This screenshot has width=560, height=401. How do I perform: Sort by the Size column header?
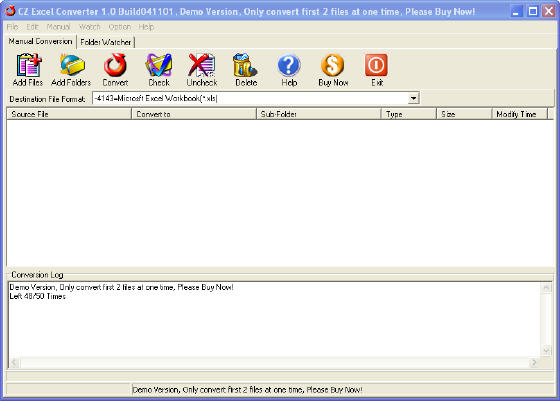pos(464,114)
